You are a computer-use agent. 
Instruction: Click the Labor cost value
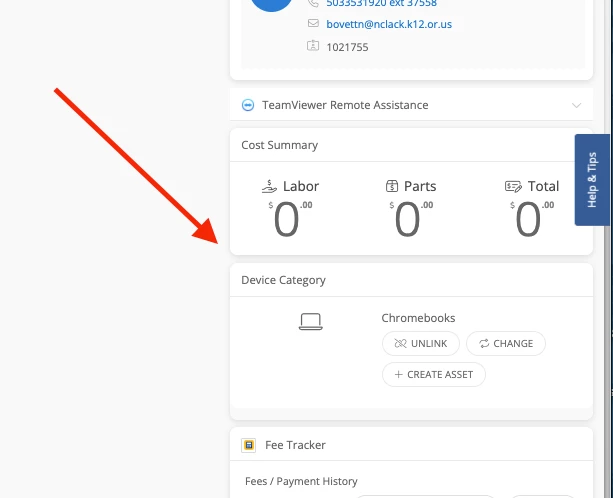click(x=290, y=219)
